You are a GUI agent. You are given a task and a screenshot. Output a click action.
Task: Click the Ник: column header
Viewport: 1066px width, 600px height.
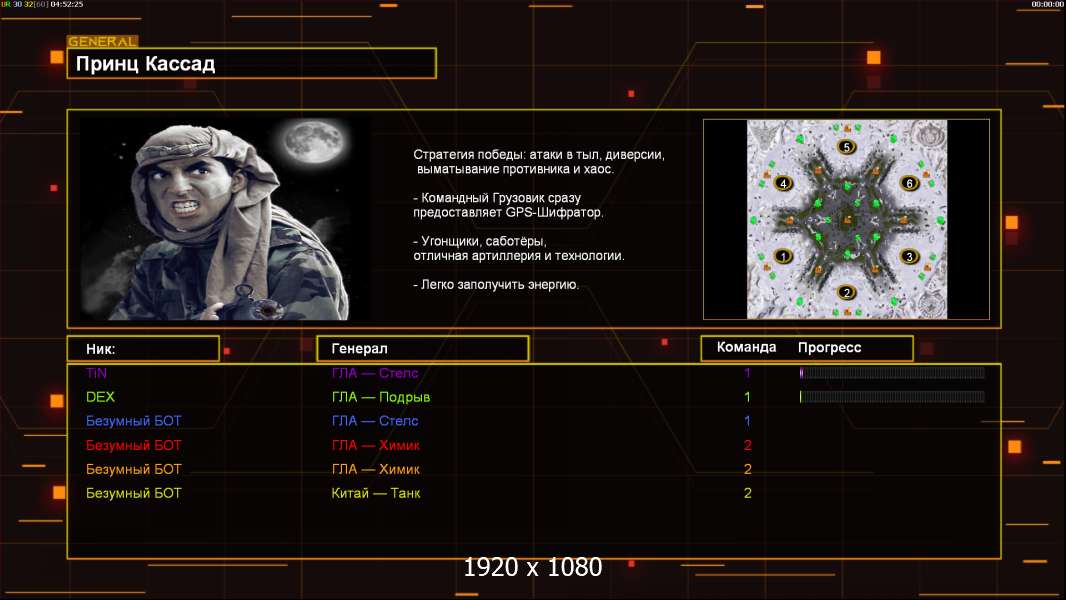point(143,349)
